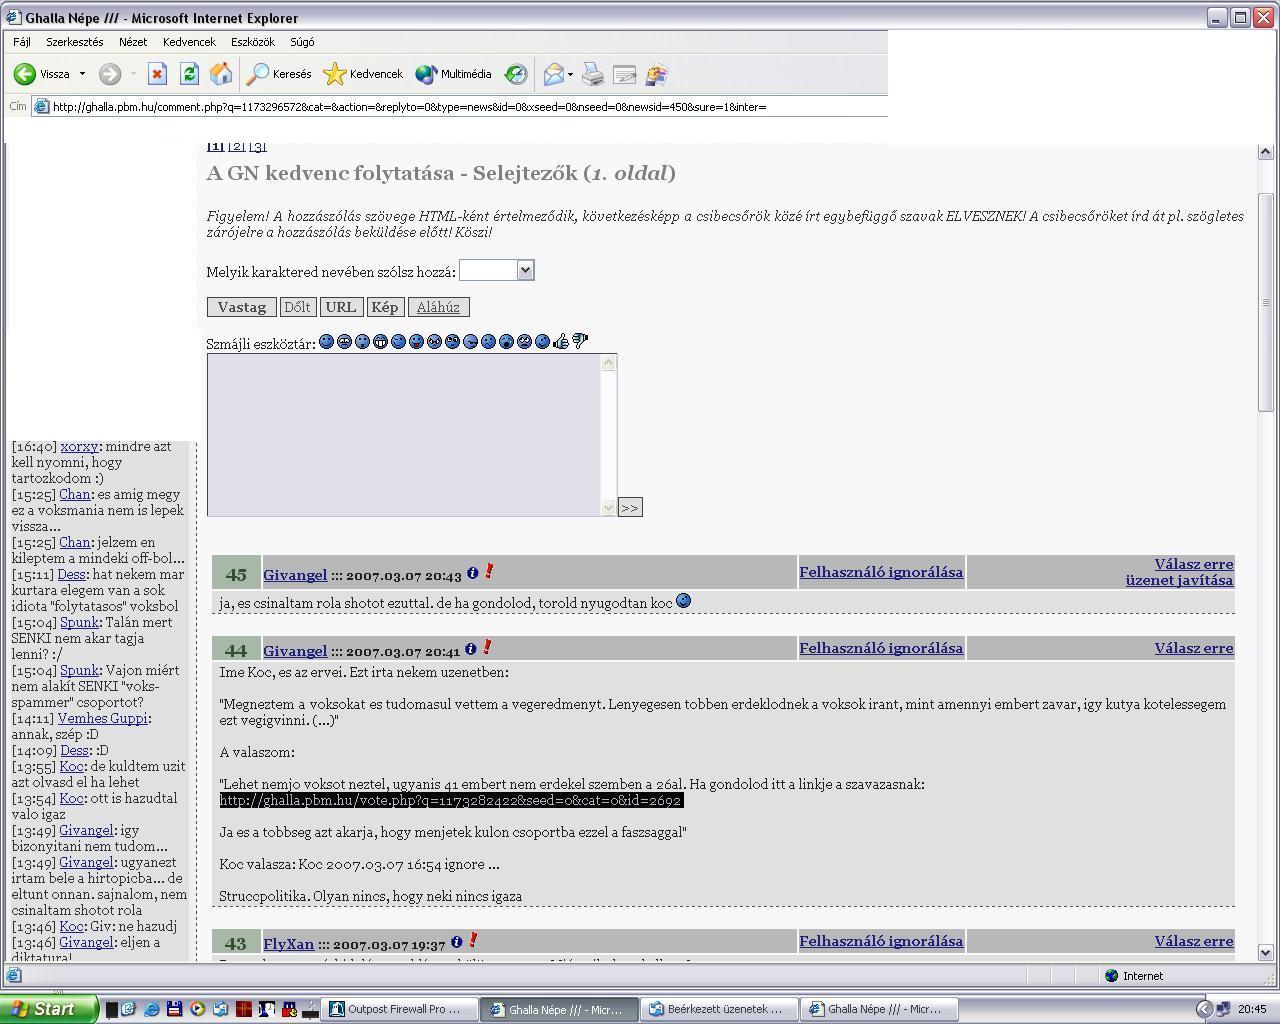Click the Print icon in the toolbar
1280x1024 pixels.
593,74
